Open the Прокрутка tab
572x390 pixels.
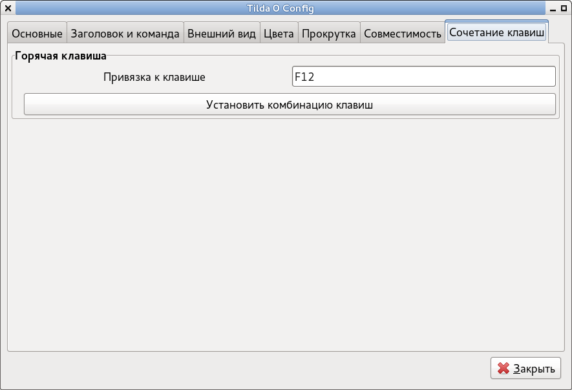(329, 34)
